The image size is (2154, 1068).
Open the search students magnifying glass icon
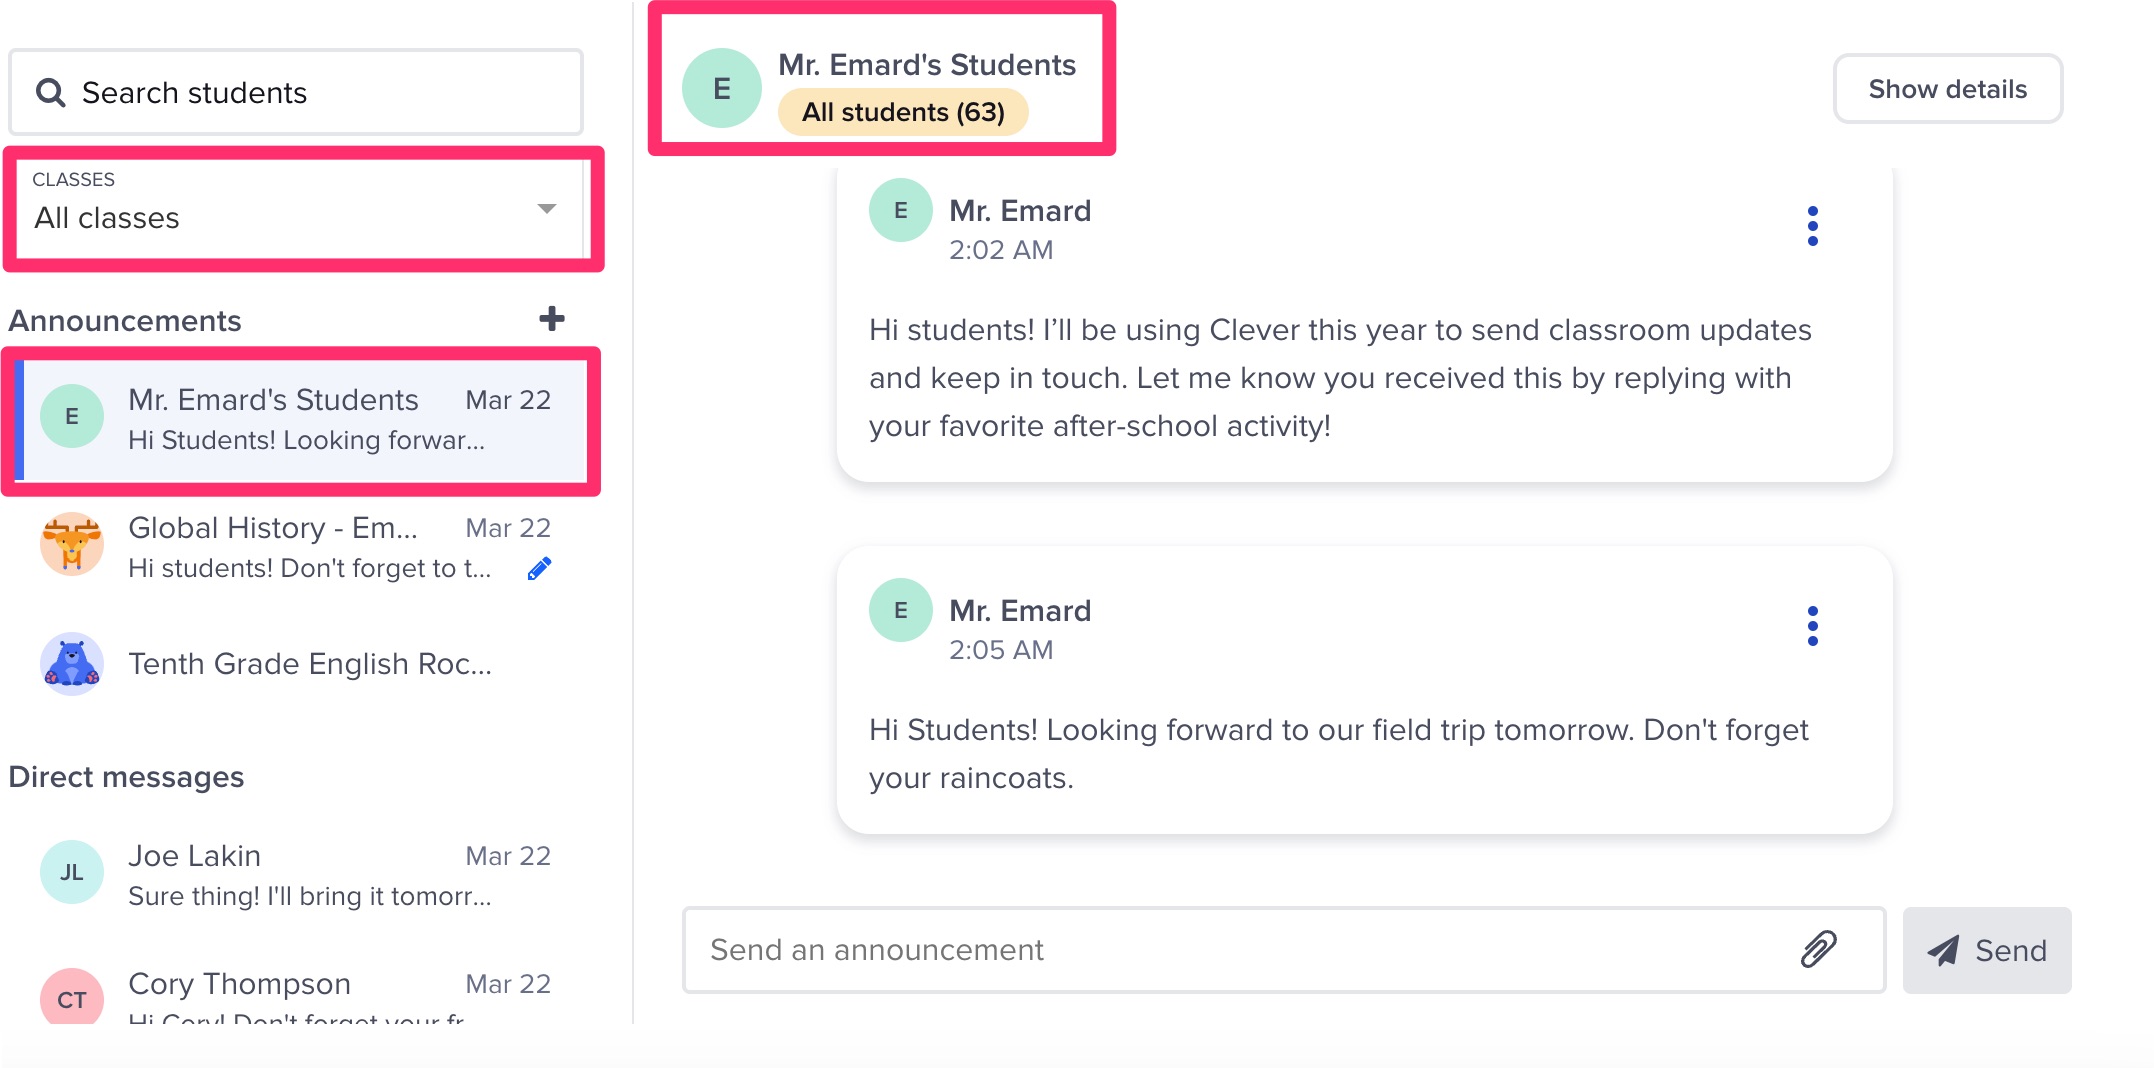pyautogui.click(x=49, y=92)
